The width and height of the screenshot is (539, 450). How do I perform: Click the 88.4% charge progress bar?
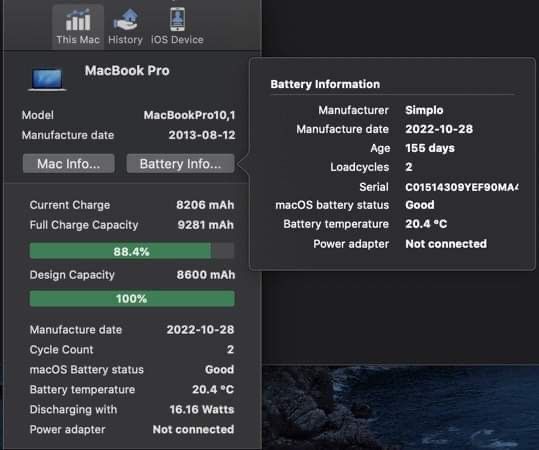pos(132,251)
